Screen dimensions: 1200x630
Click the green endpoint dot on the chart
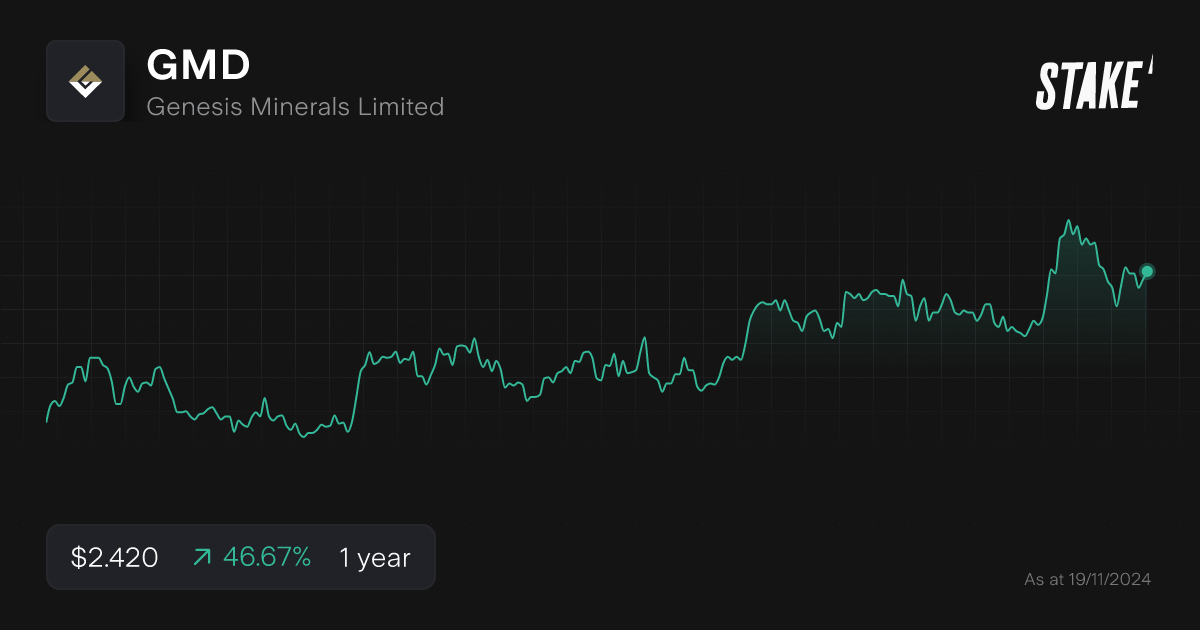point(1146,270)
